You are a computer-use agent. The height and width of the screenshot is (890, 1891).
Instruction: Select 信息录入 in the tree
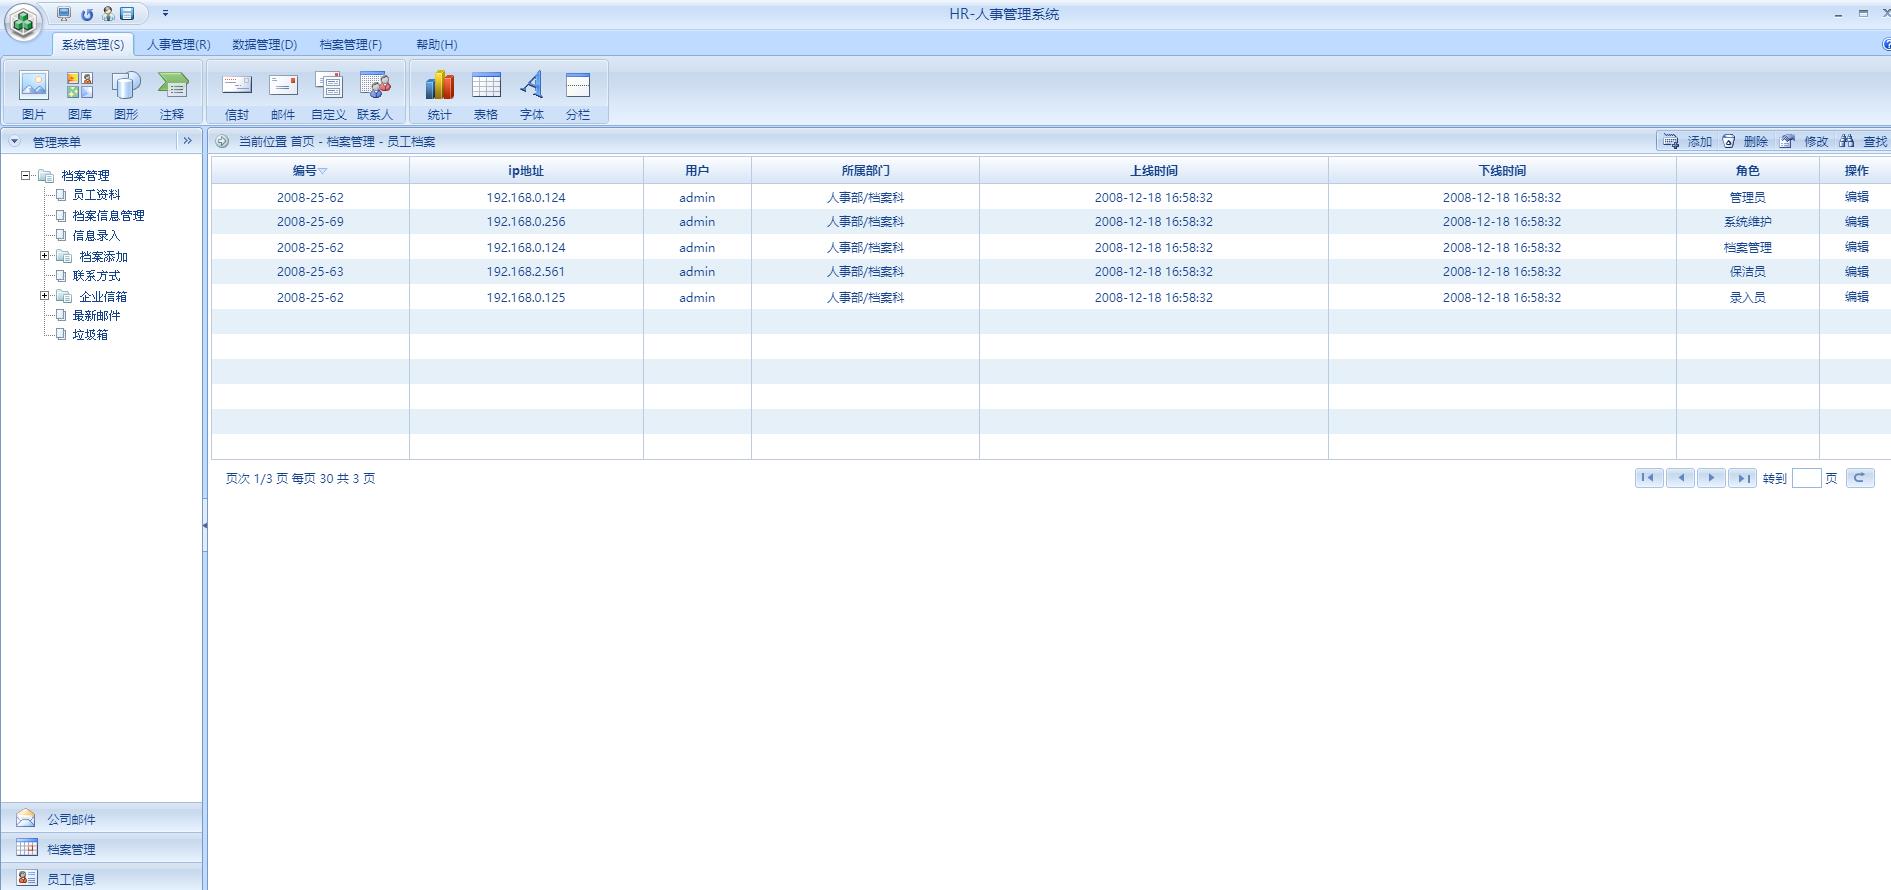point(96,235)
